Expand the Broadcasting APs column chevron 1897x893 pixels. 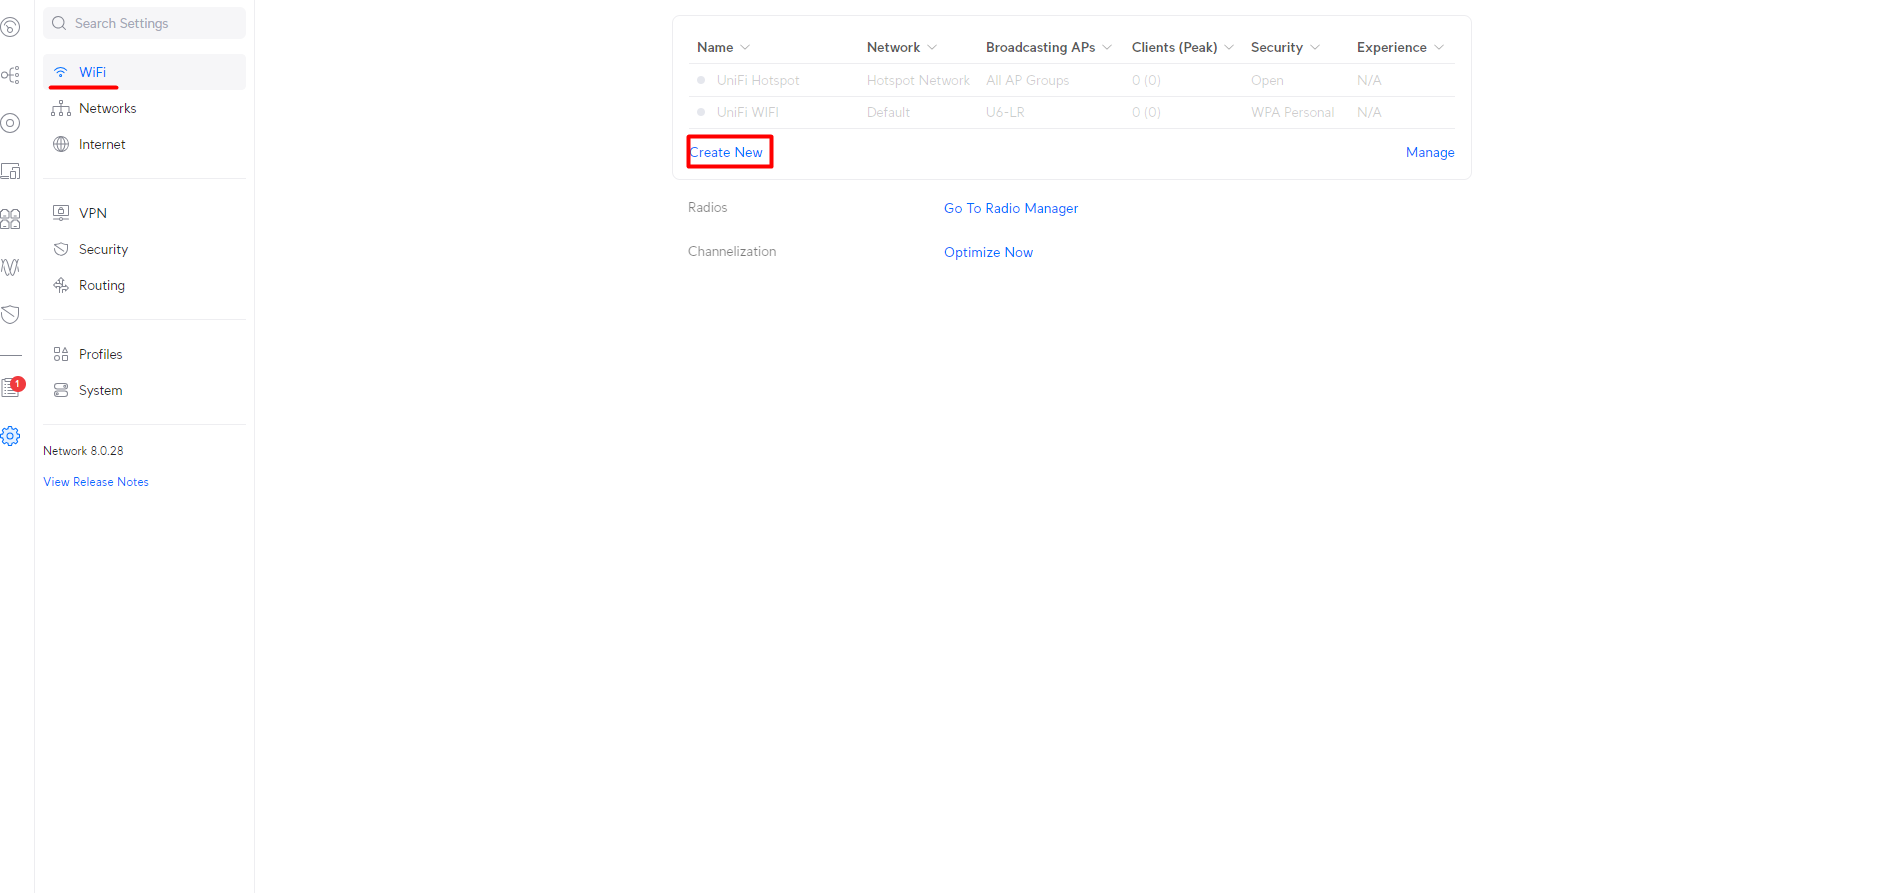[x=1107, y=48]
